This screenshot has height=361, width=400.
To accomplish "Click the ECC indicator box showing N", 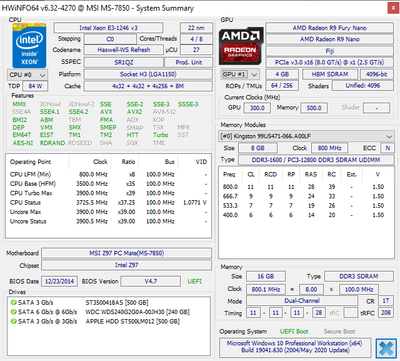I will [x=388, y=148].
